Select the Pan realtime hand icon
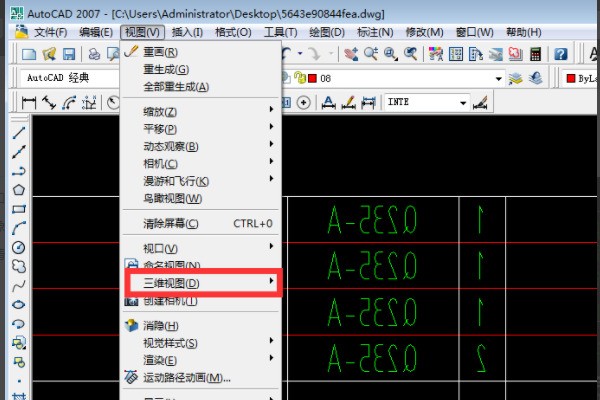The image size is (600, 400). click(351, 54)
